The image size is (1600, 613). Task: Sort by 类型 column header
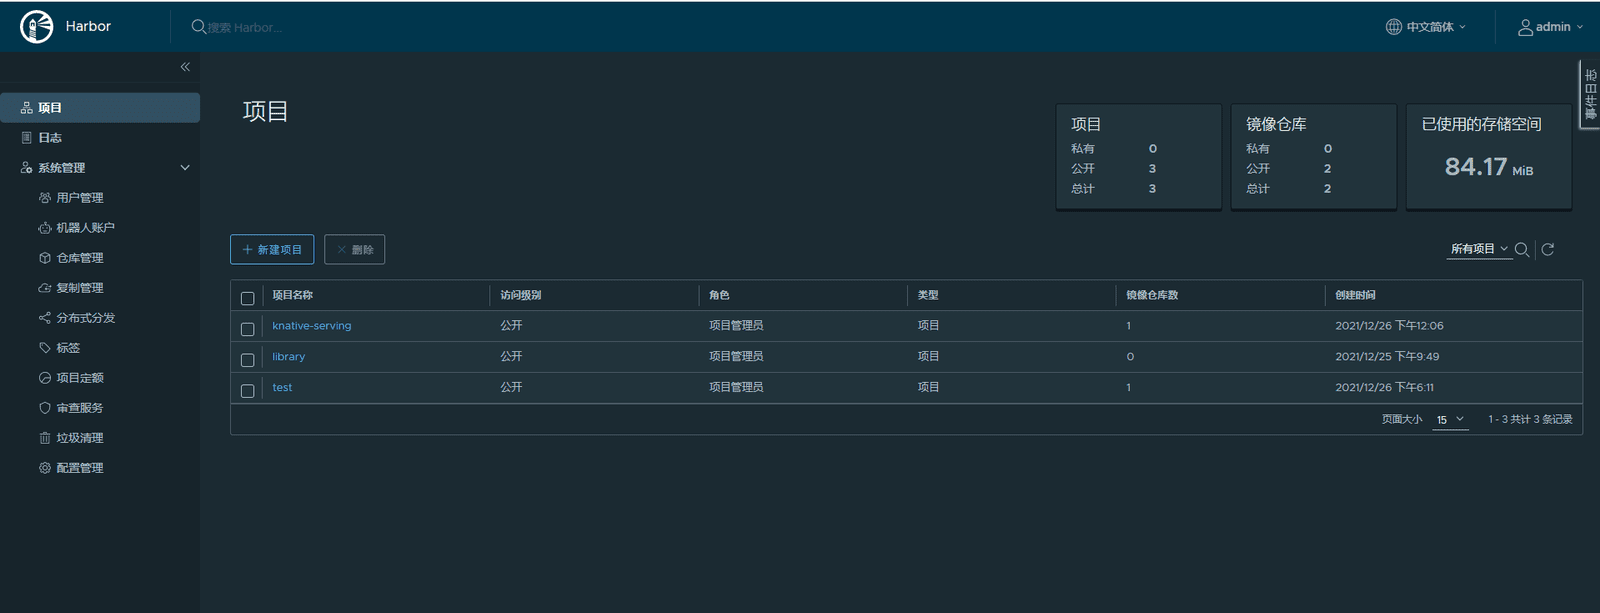[928, 295]
